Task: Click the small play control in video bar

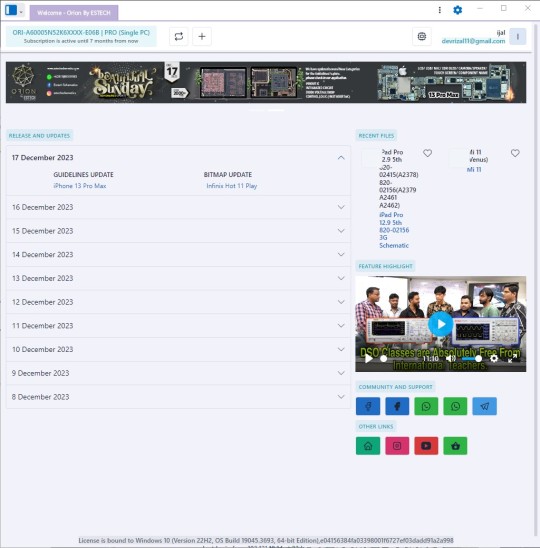Action: tap(368, 359)
